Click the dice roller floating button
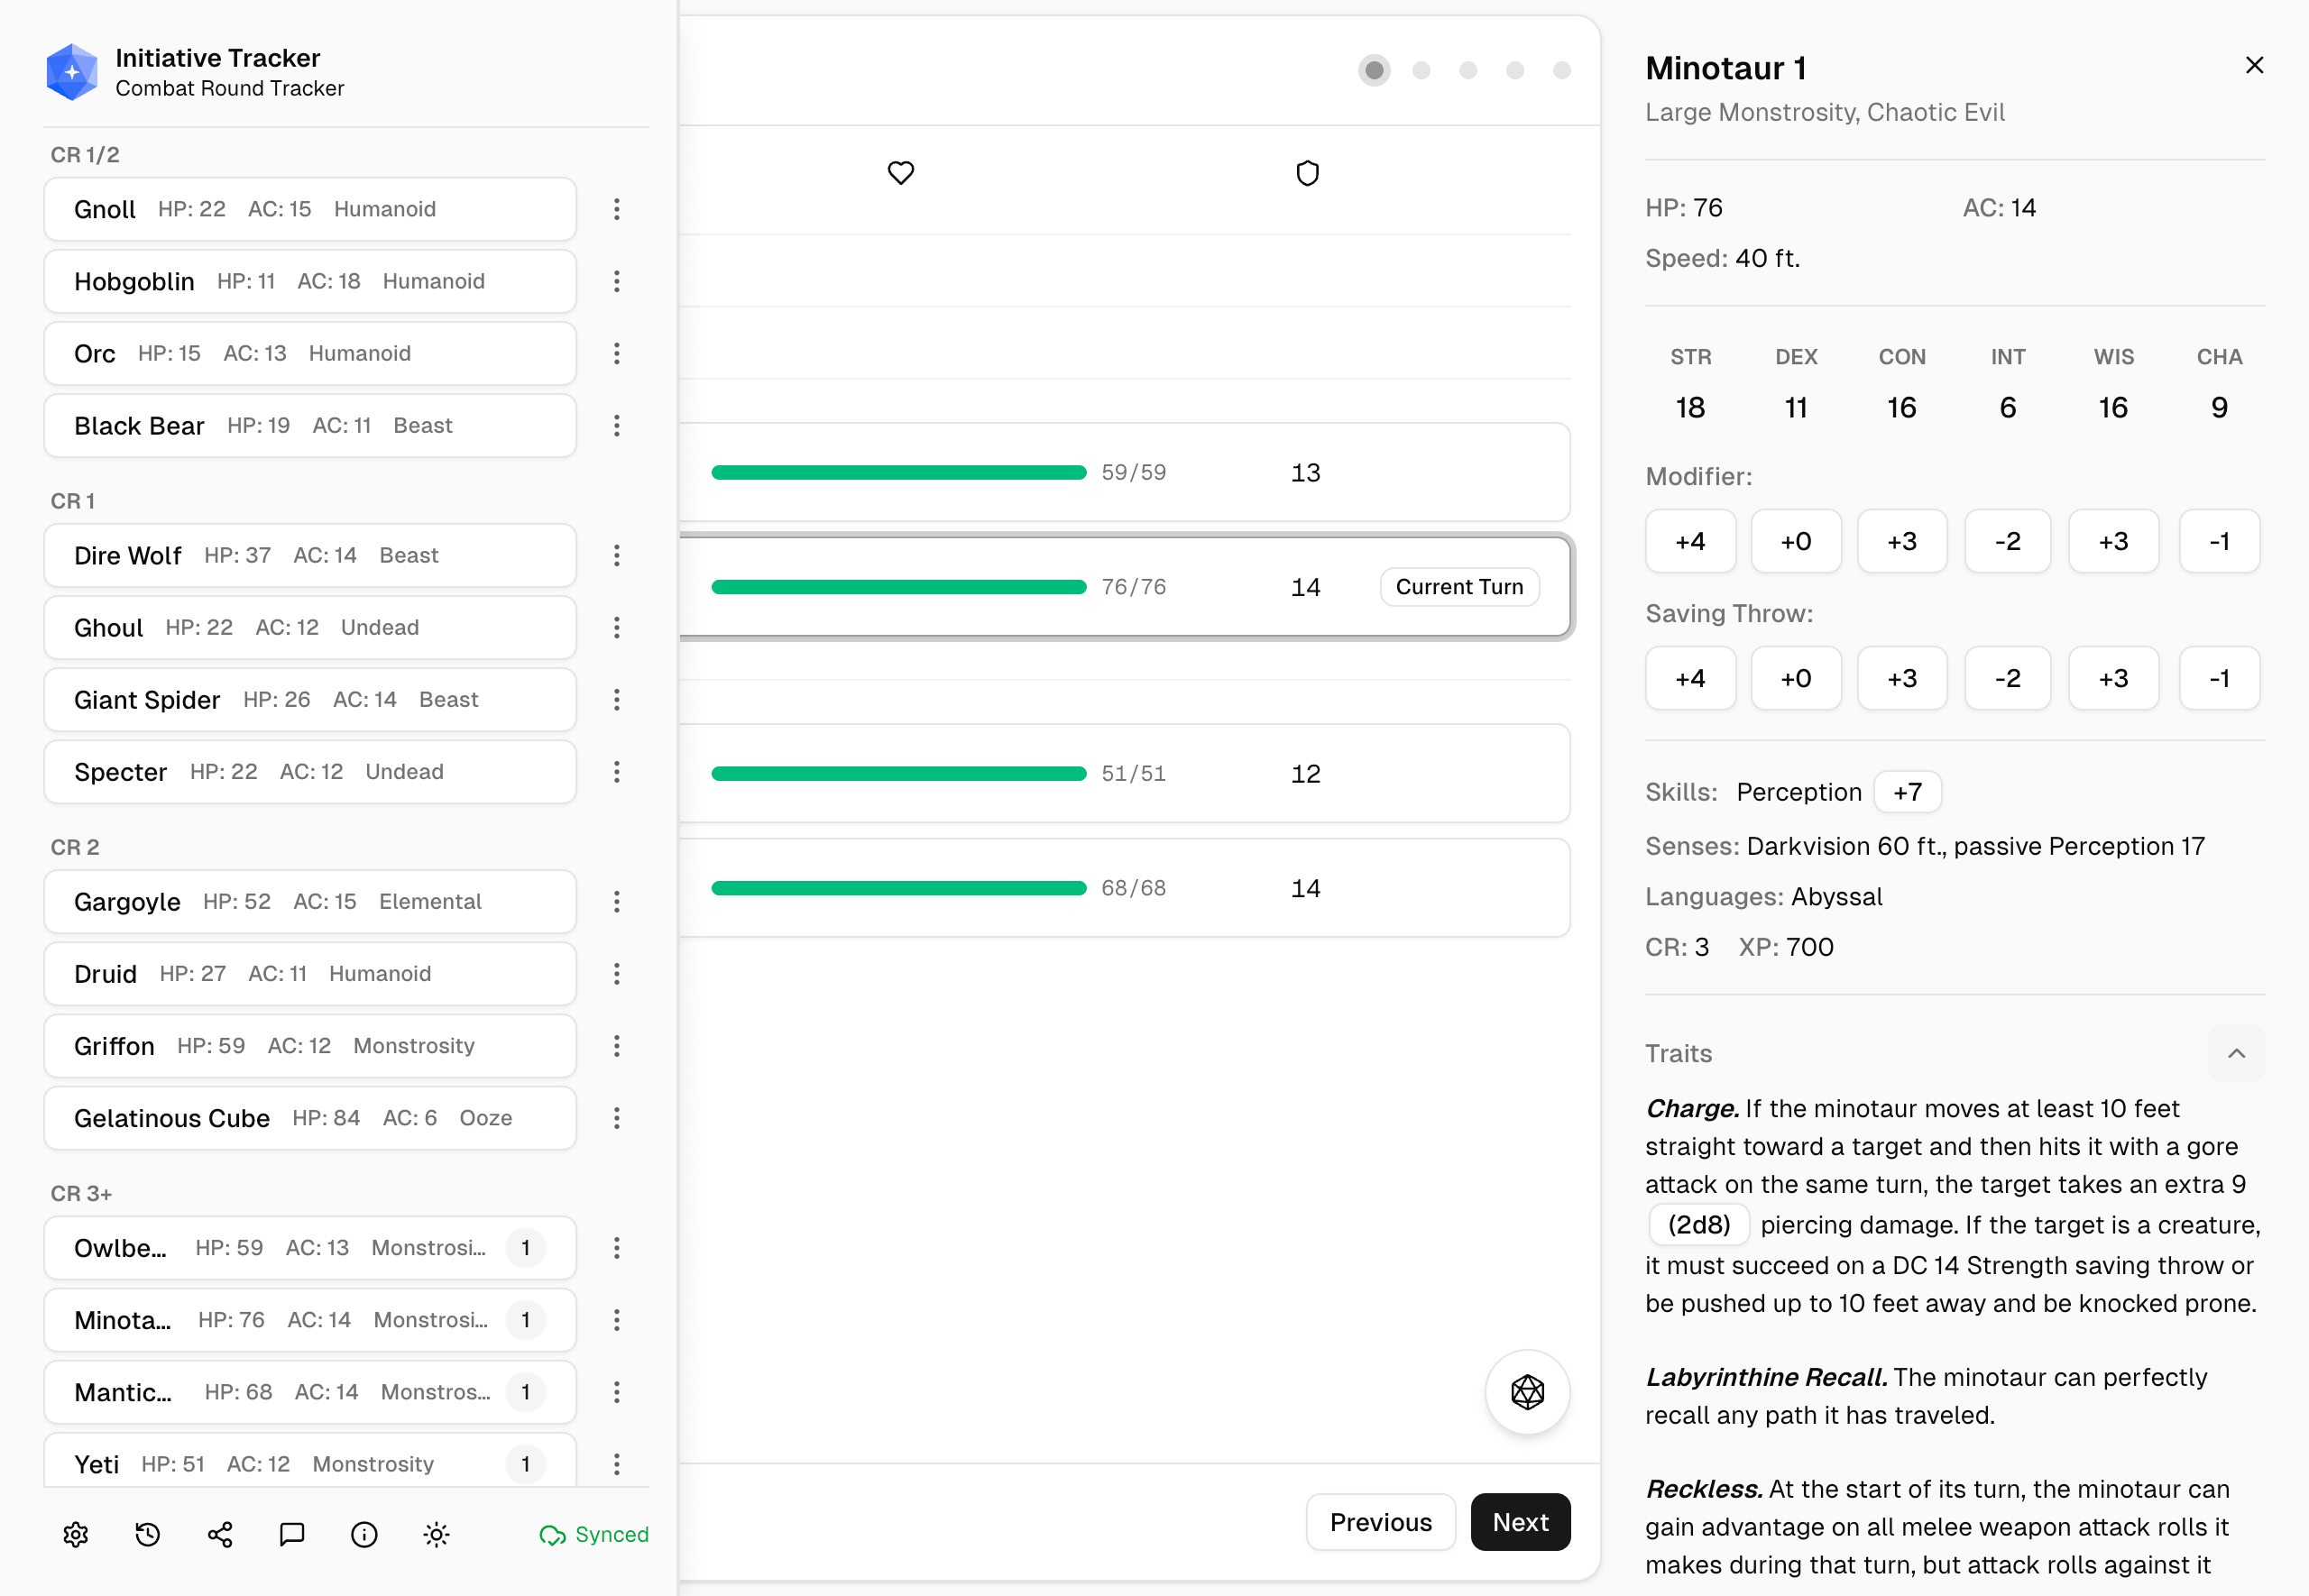 tap(1527, 1391)
